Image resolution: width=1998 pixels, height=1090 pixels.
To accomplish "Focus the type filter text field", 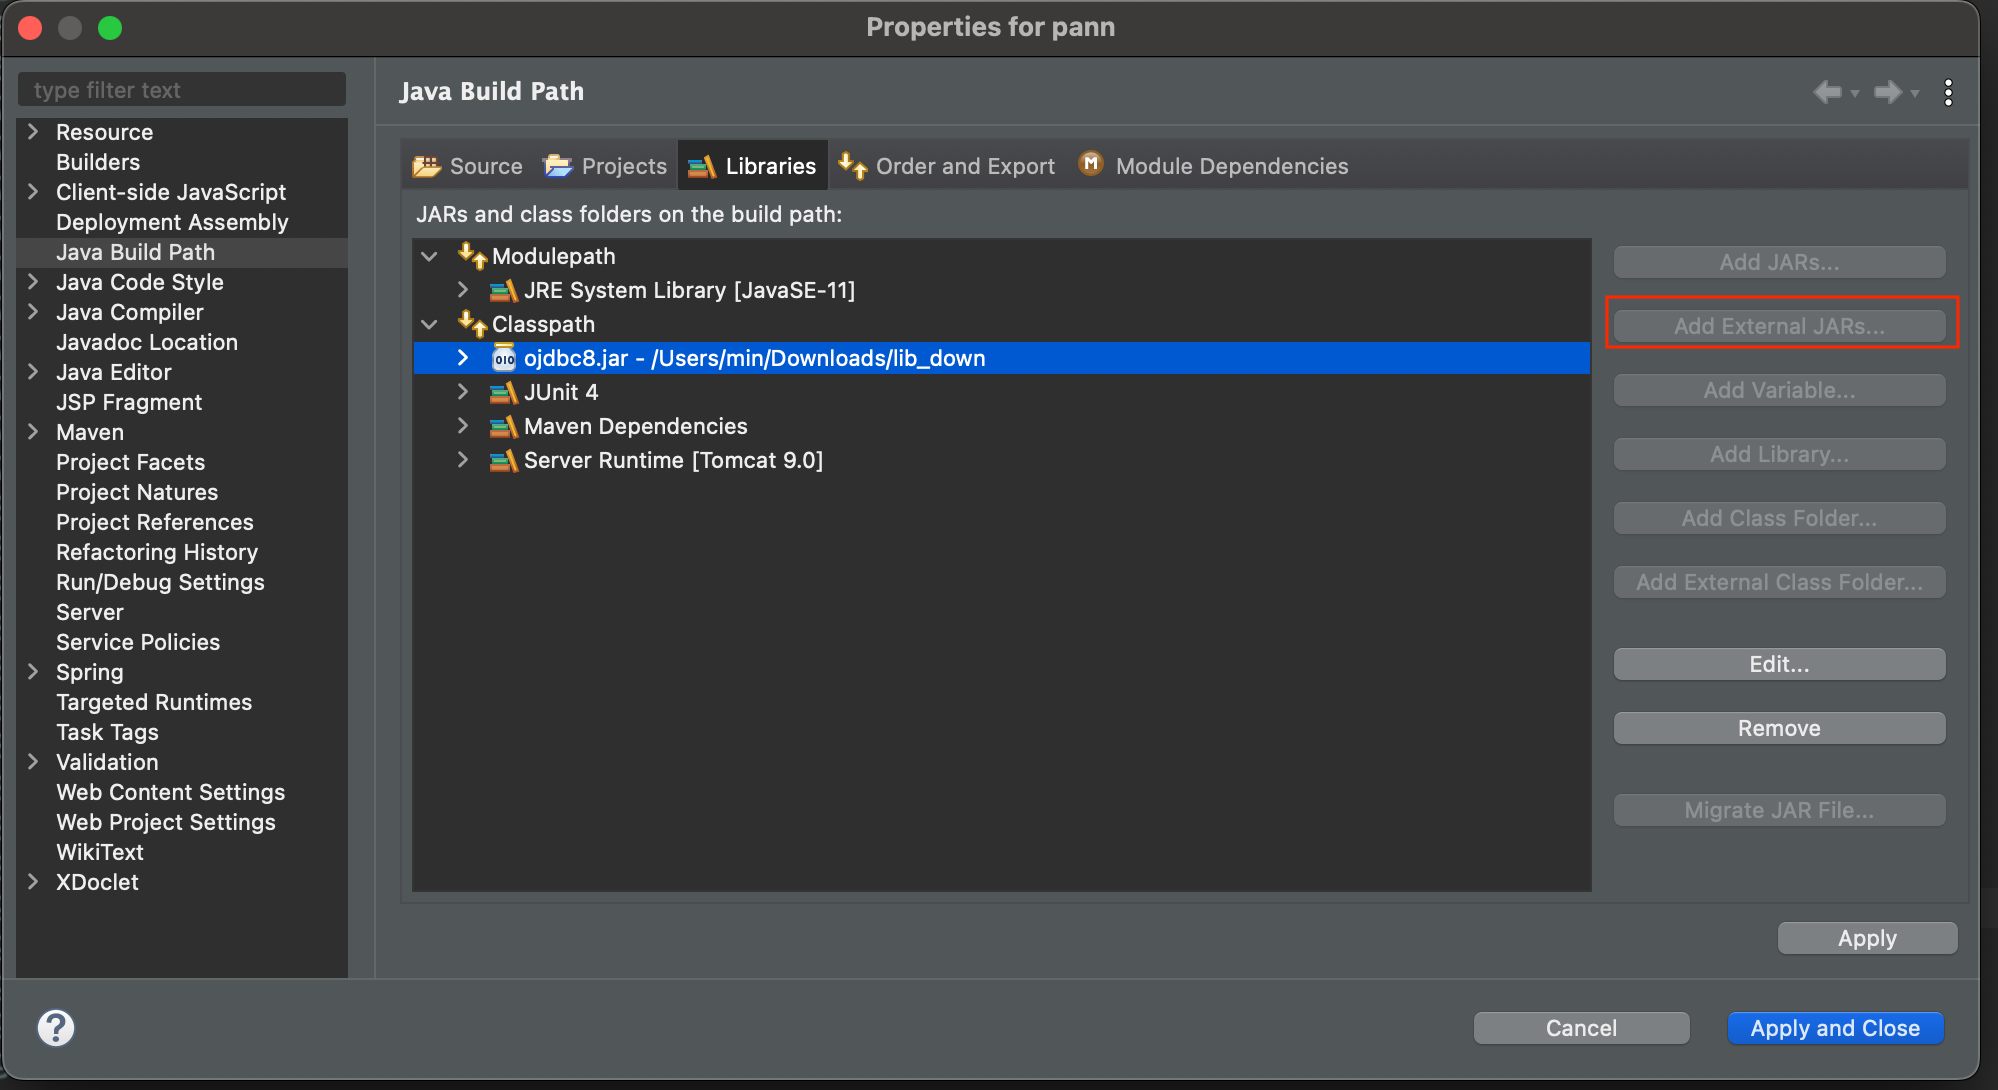I will [182, 90].
